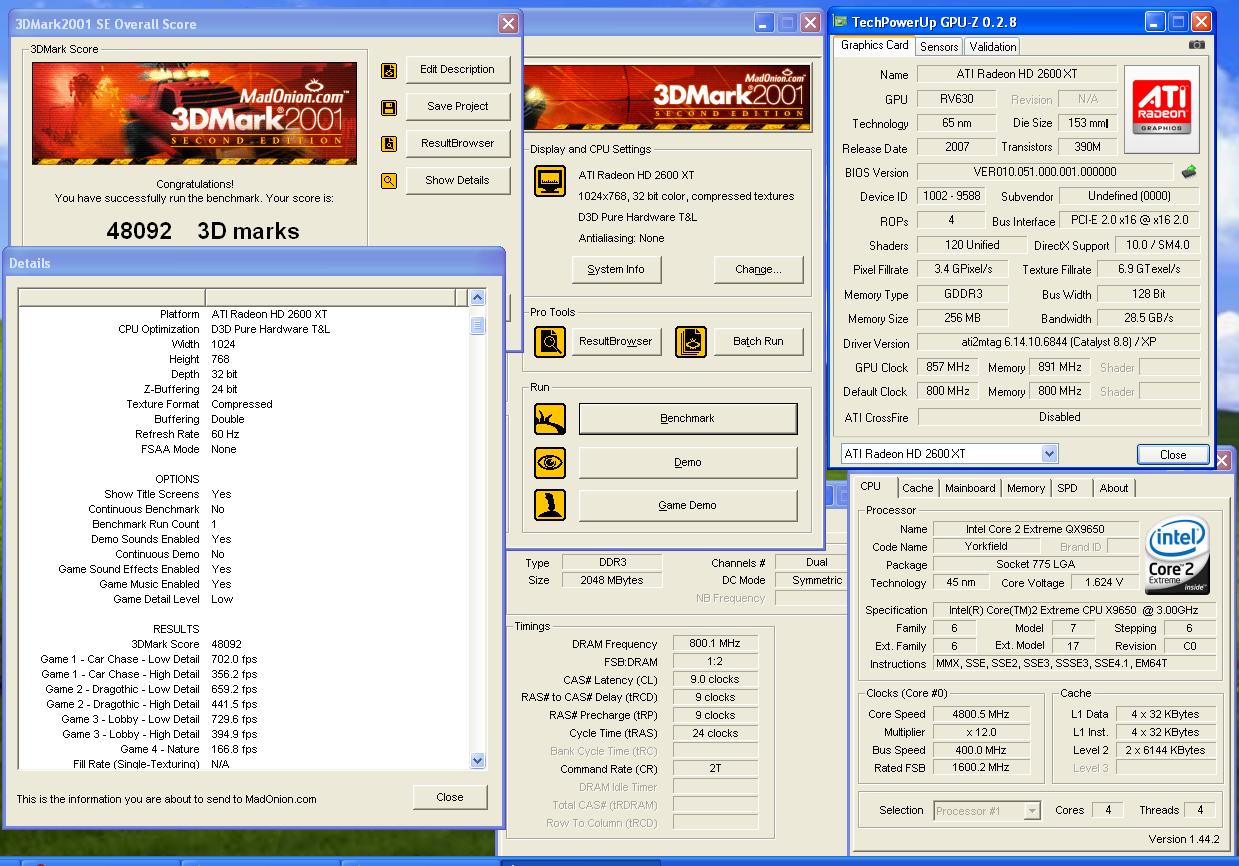Screen dimensions: 1239x866
Task: Switch to the Validation tab in GPU-Z
Action: click(993, 47)
